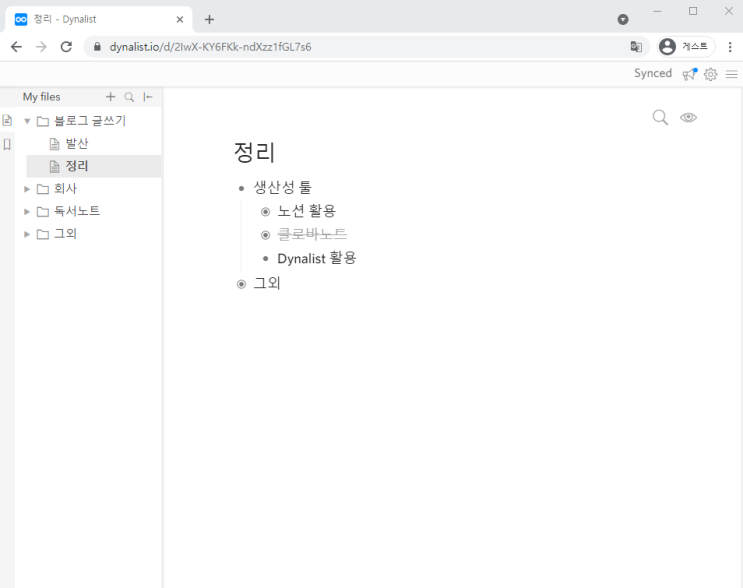Click the Dynalist tab favicon
Viewport: 743px width, 588px height.
(21, 19)
